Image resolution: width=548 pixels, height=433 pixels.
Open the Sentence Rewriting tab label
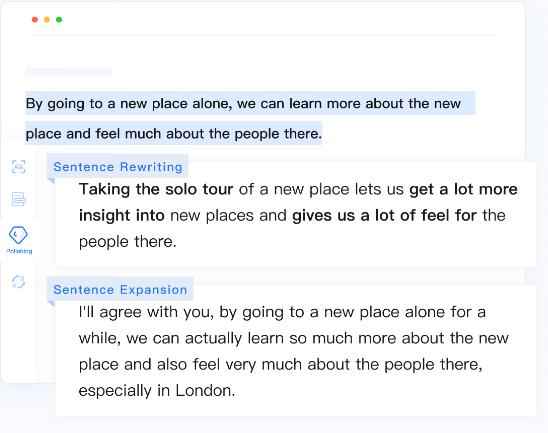[x=118, y=167]
